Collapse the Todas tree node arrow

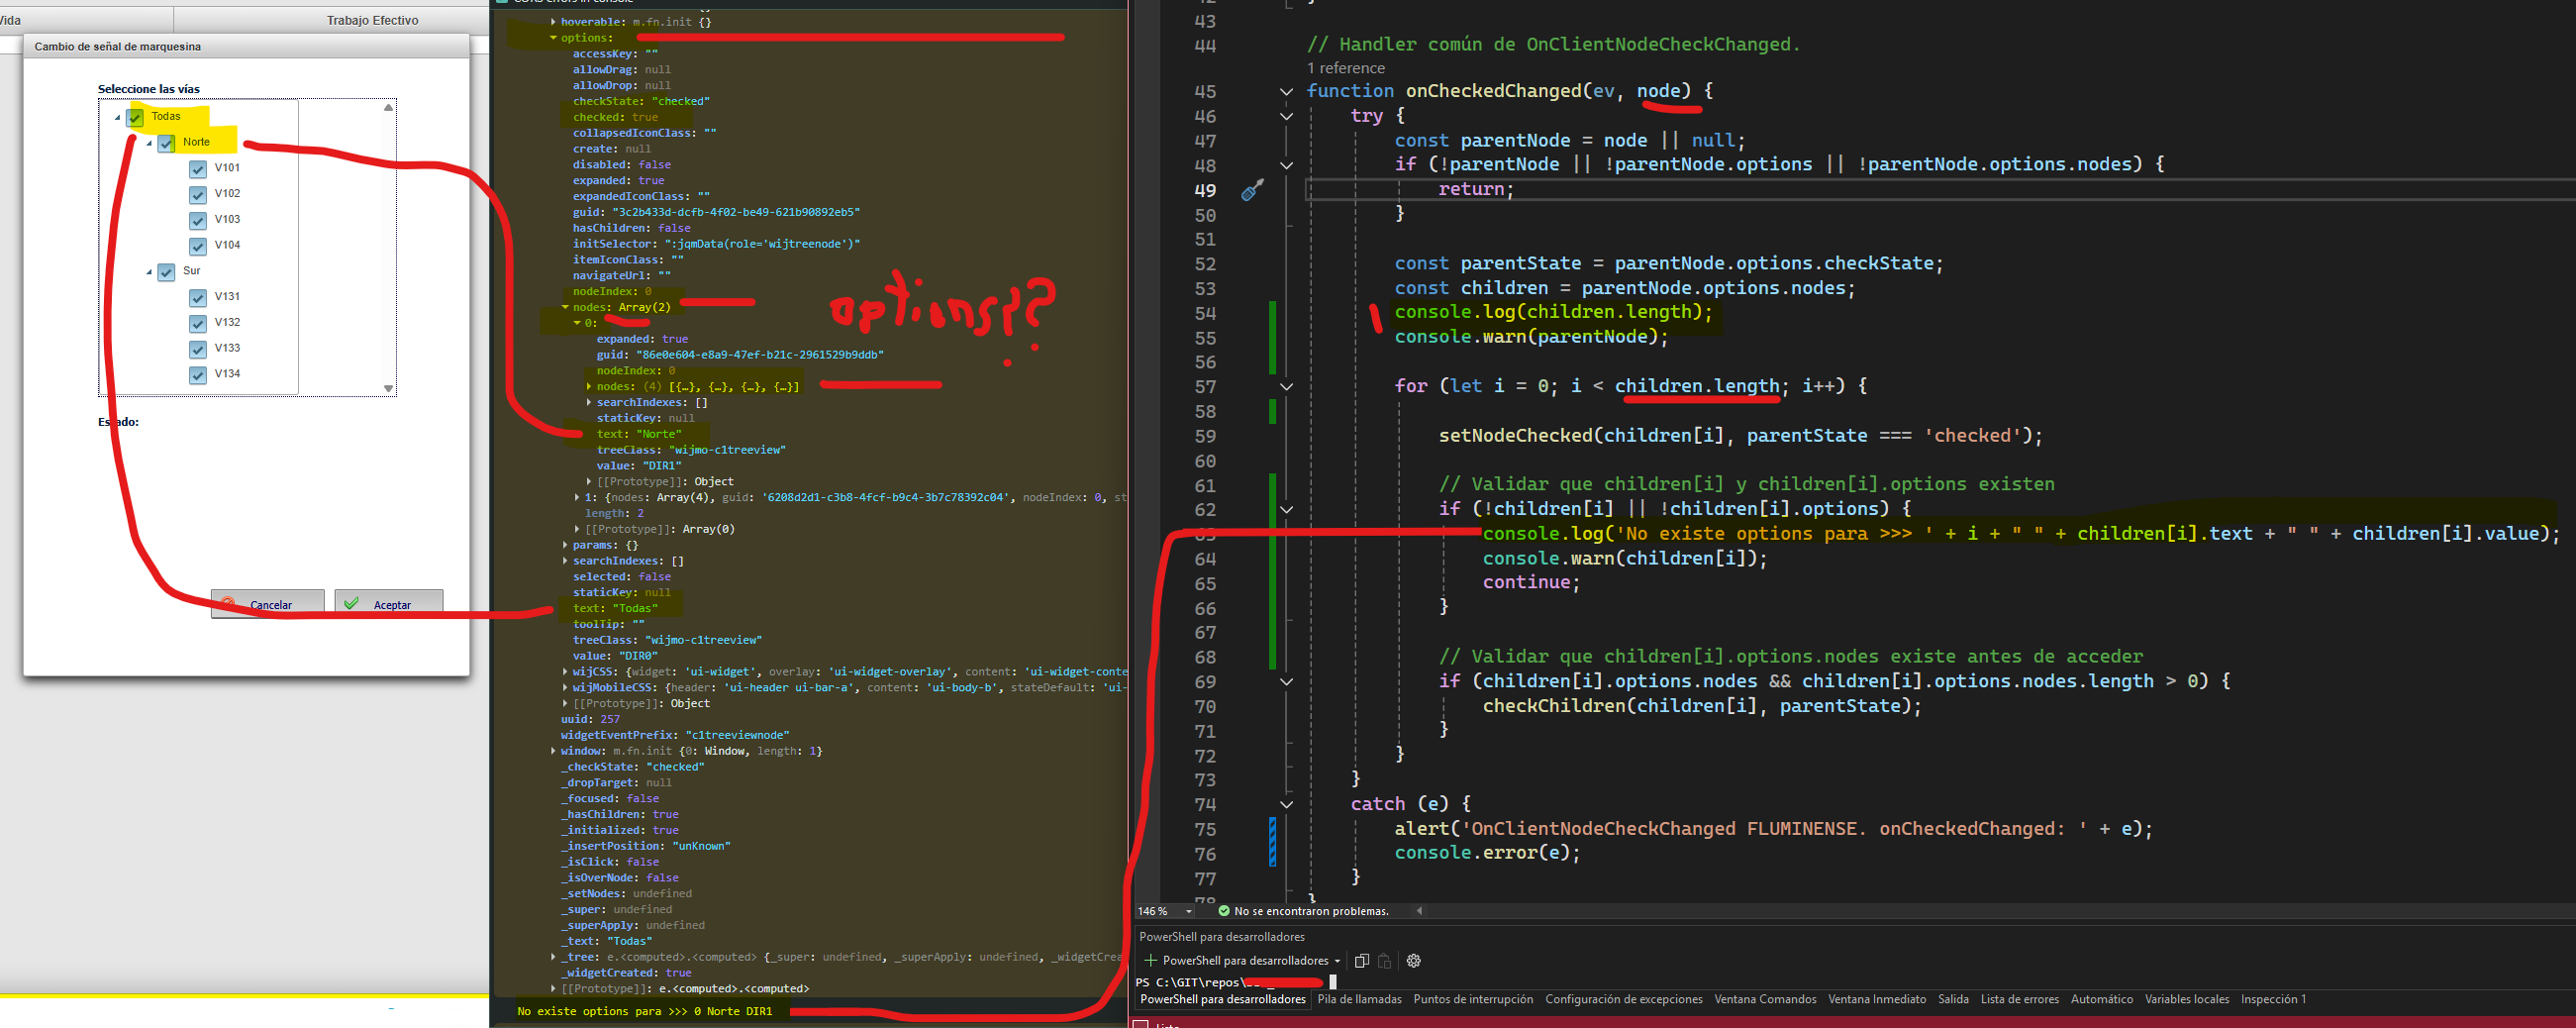pyautogui.click(x=117, y=117)
